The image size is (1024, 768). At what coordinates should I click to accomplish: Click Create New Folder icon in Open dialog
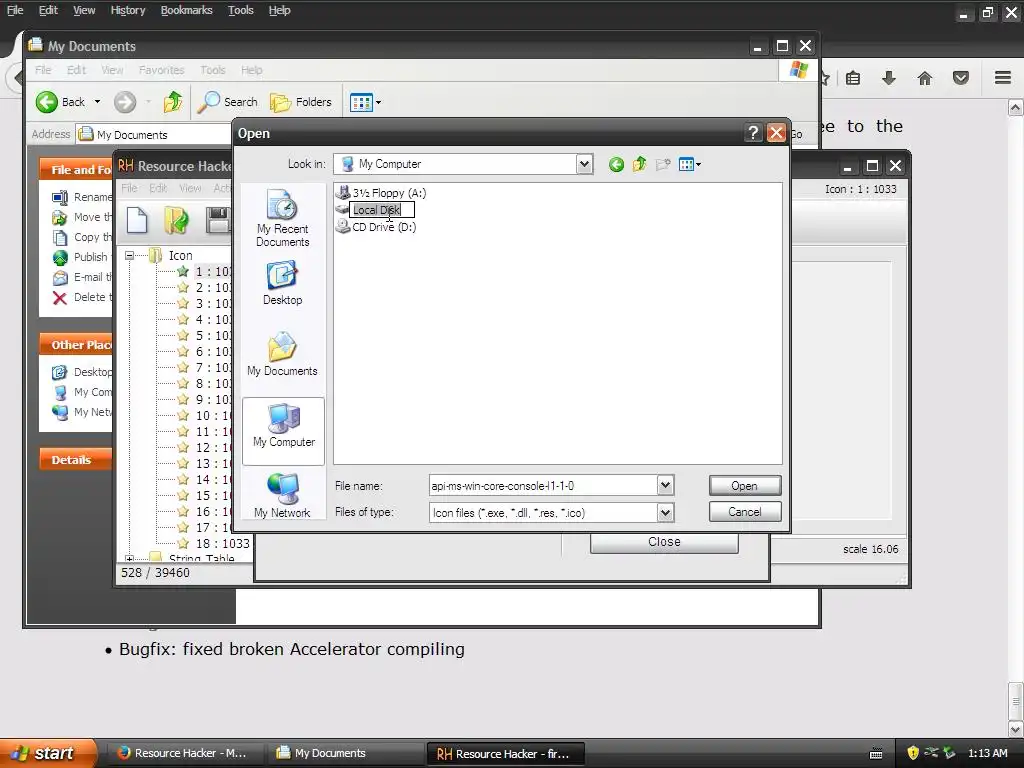pos(663,165)
